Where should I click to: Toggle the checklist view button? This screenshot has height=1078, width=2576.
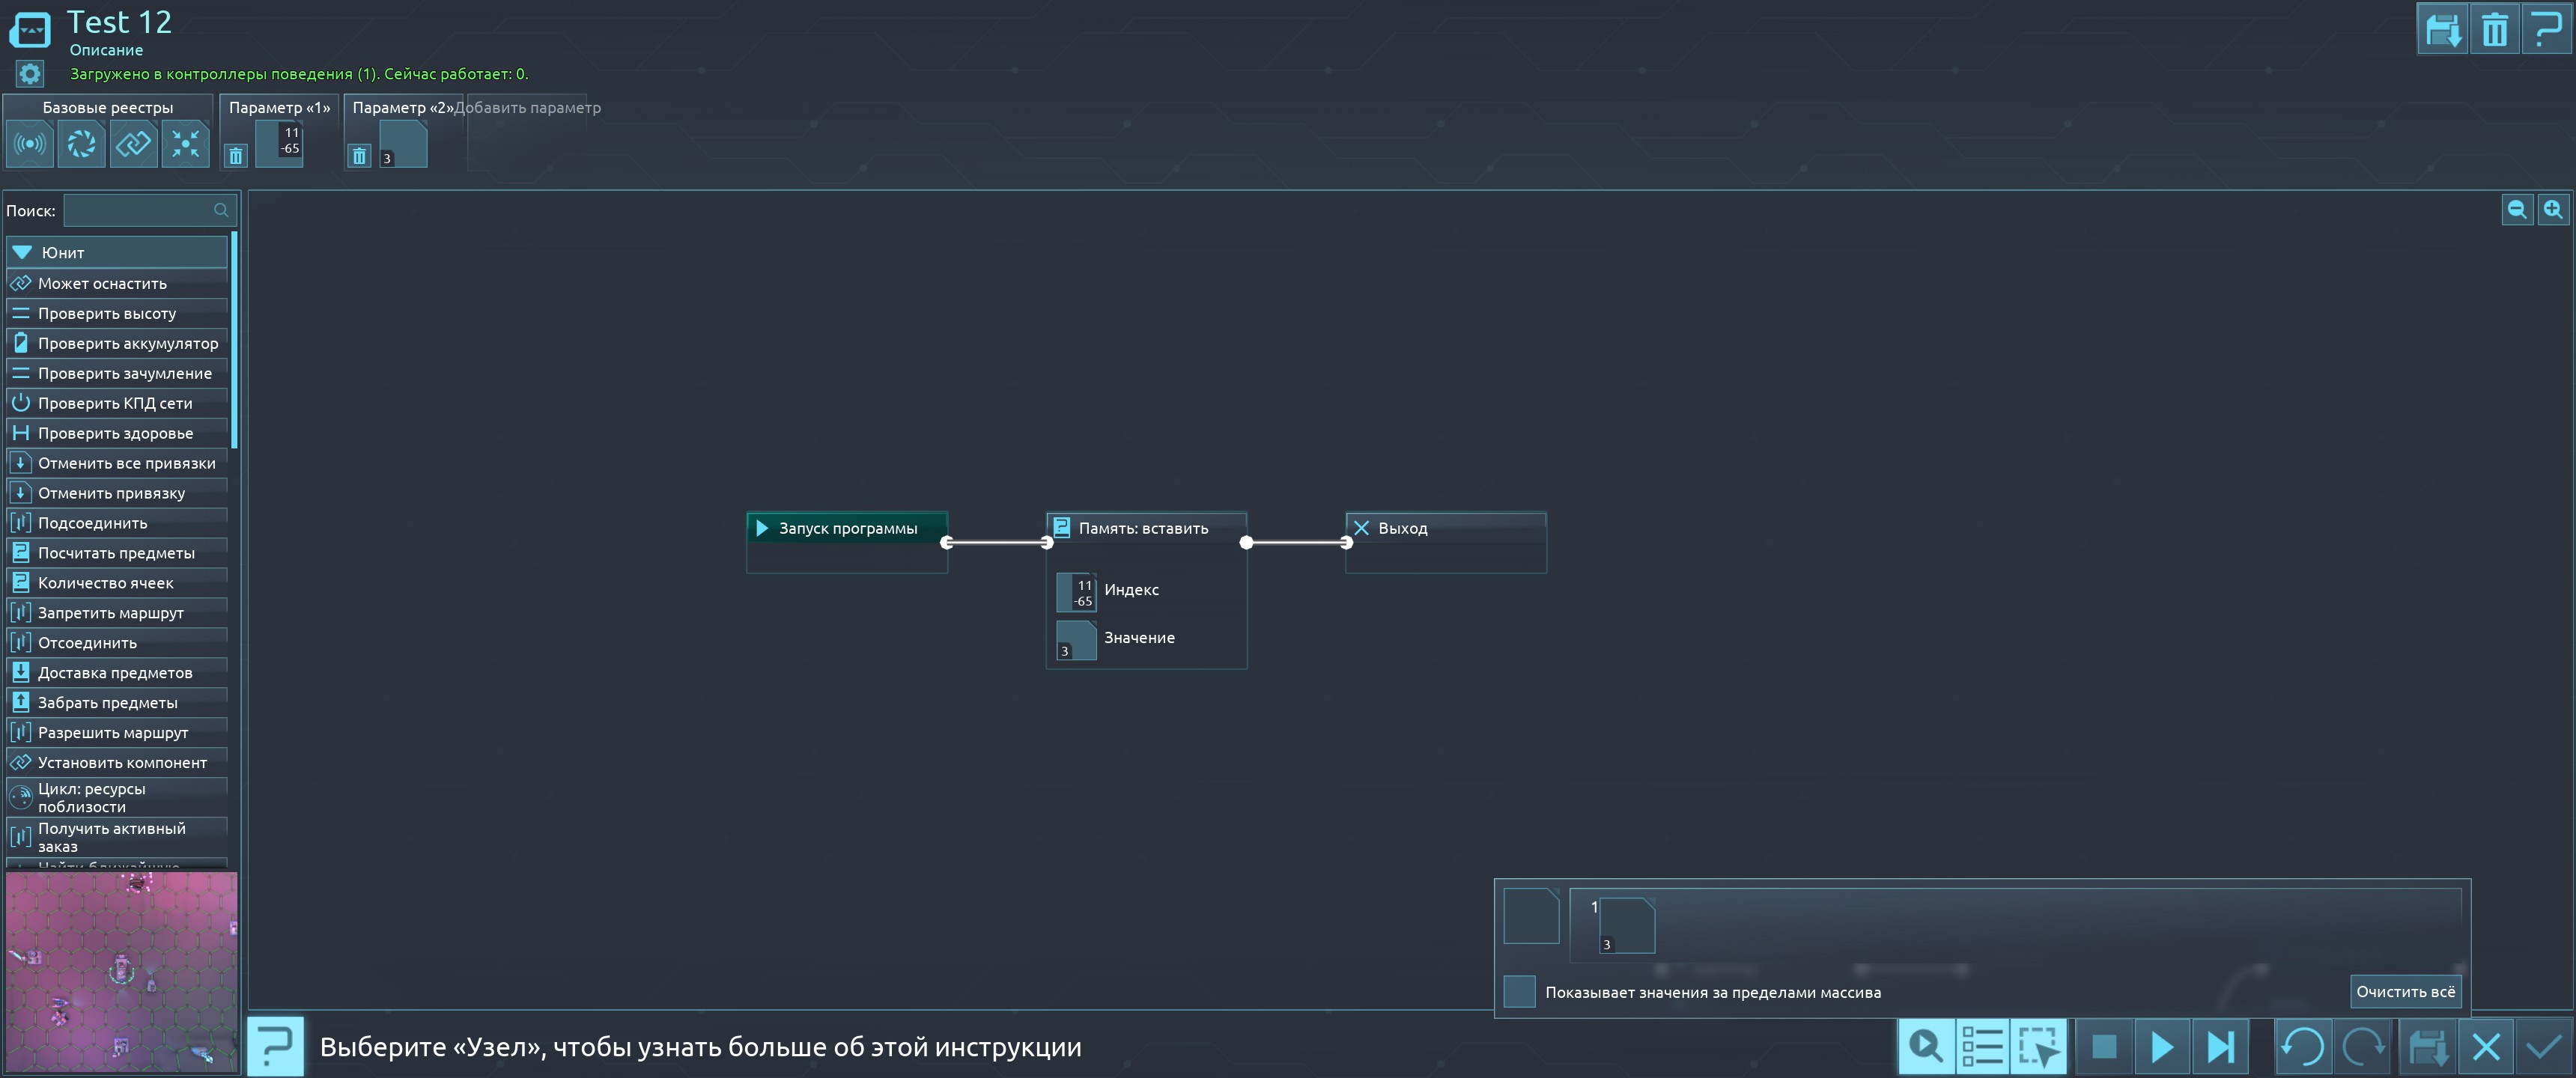(x=1982, y=1047)
